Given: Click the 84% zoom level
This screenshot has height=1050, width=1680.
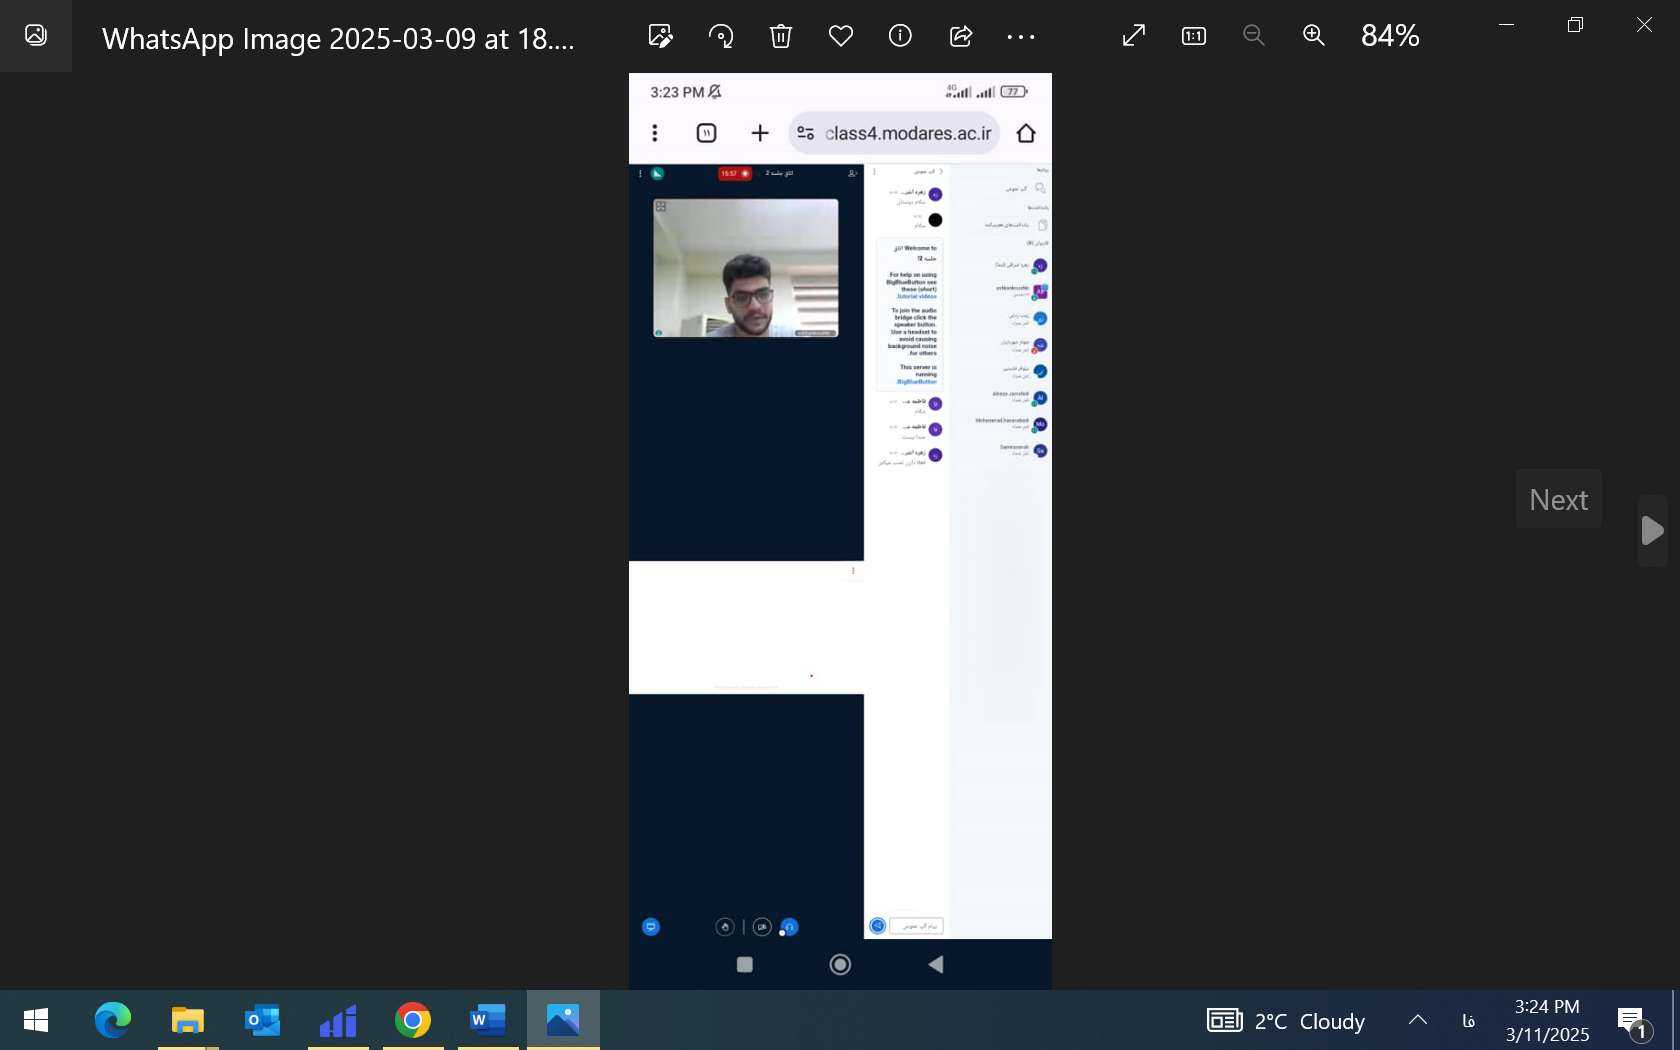Looking at the screenshot, I should click(x=1390, y=36).
